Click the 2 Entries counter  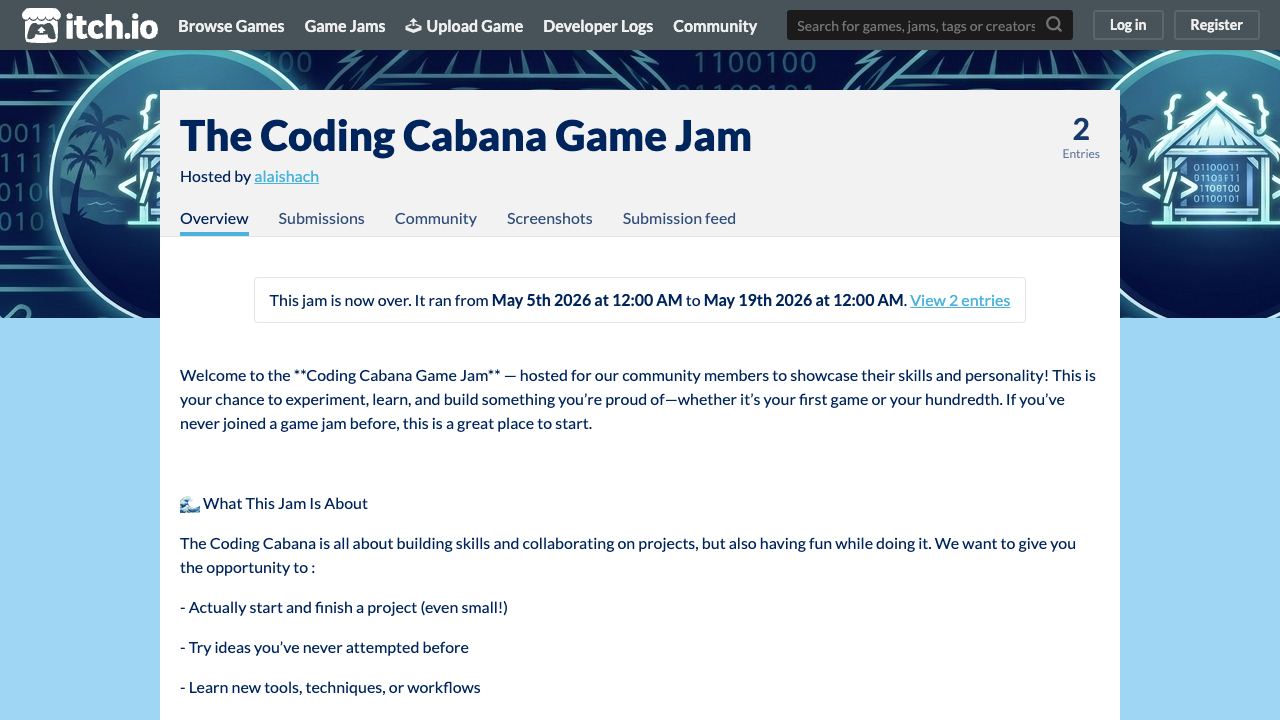(x=1081, y=137)
